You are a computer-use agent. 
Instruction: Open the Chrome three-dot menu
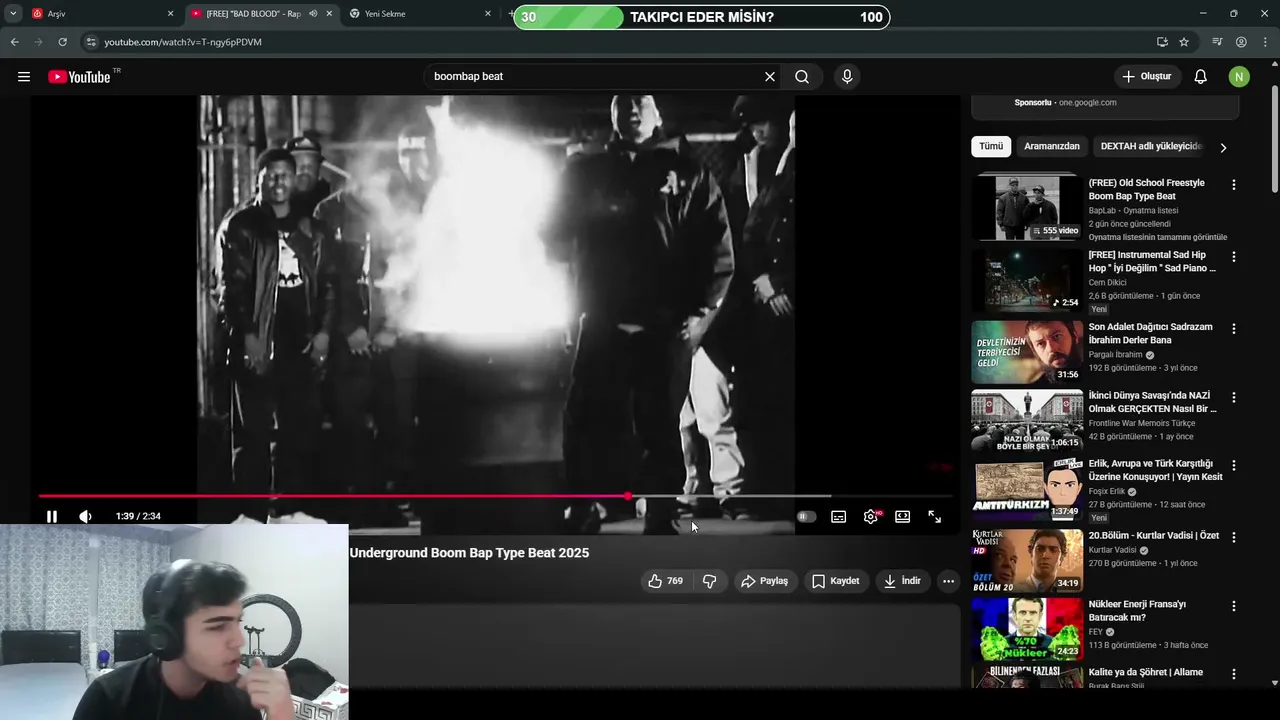click(x=1265, y=42)
